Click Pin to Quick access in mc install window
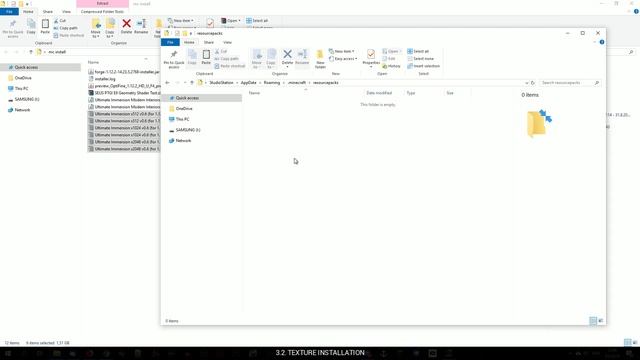The width and height of the screenshot is (640, 360). tap(13, 28)
